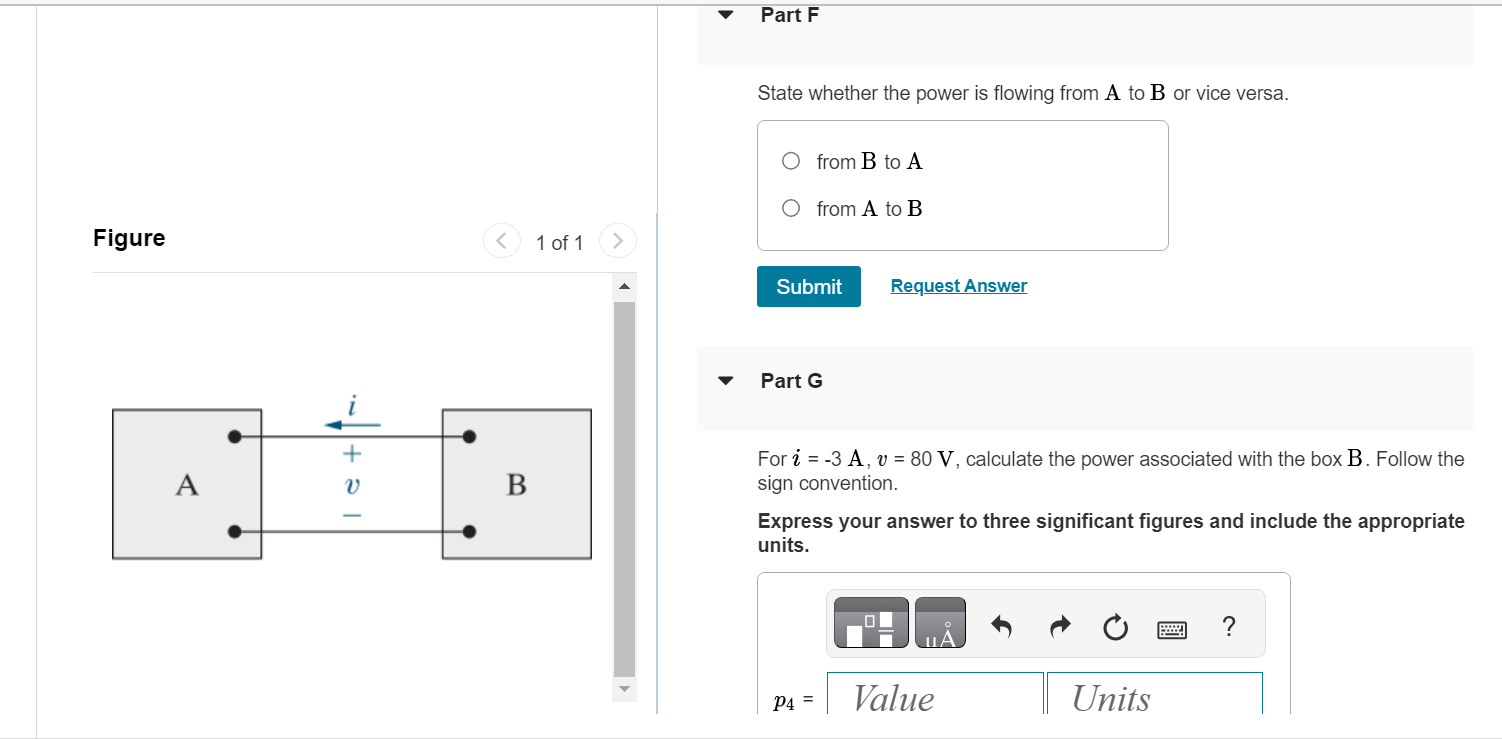Select the 'from A to B' radio button
The width and height of the screenshot is (1502, 739).
pyautogui.click(x=790, y=207)
